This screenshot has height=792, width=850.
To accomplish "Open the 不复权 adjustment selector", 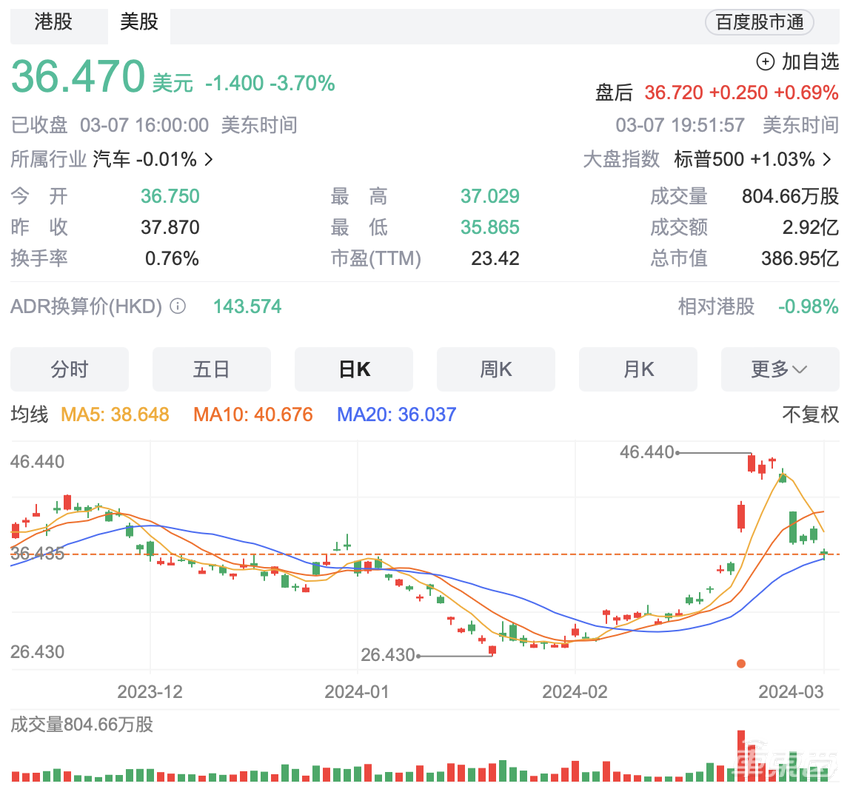I will coord(813,413).
